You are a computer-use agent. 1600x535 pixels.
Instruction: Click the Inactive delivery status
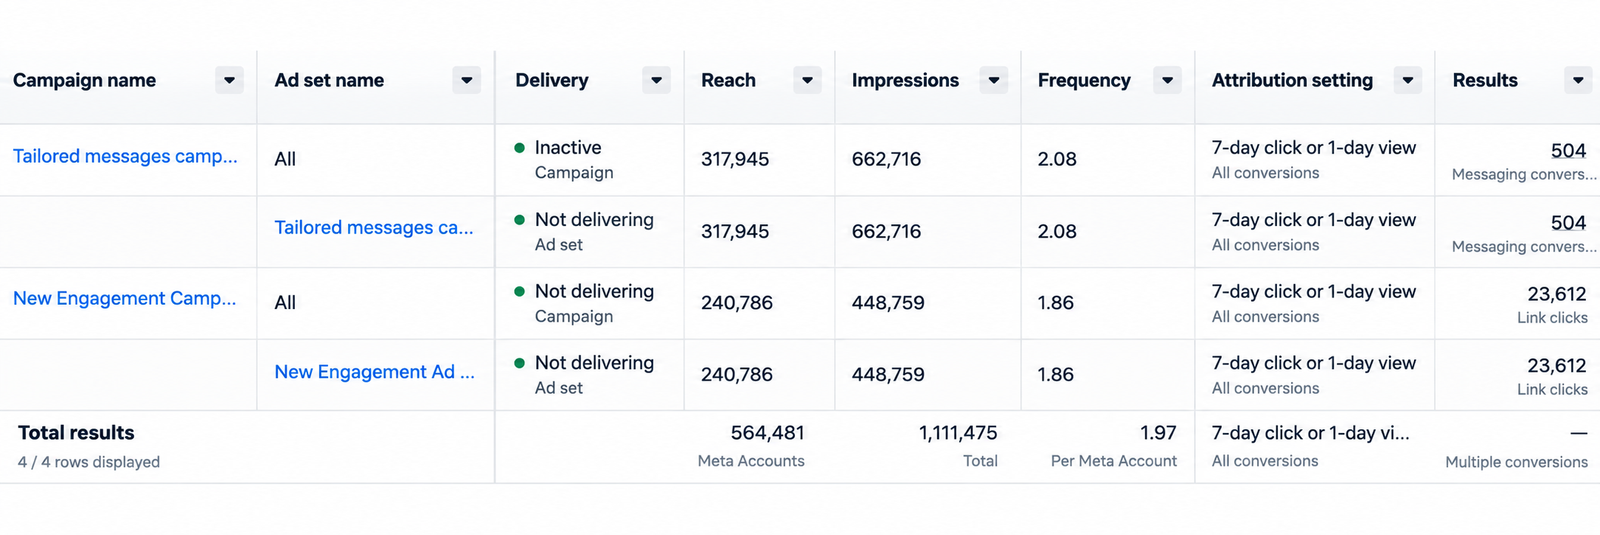coord(568,148)
